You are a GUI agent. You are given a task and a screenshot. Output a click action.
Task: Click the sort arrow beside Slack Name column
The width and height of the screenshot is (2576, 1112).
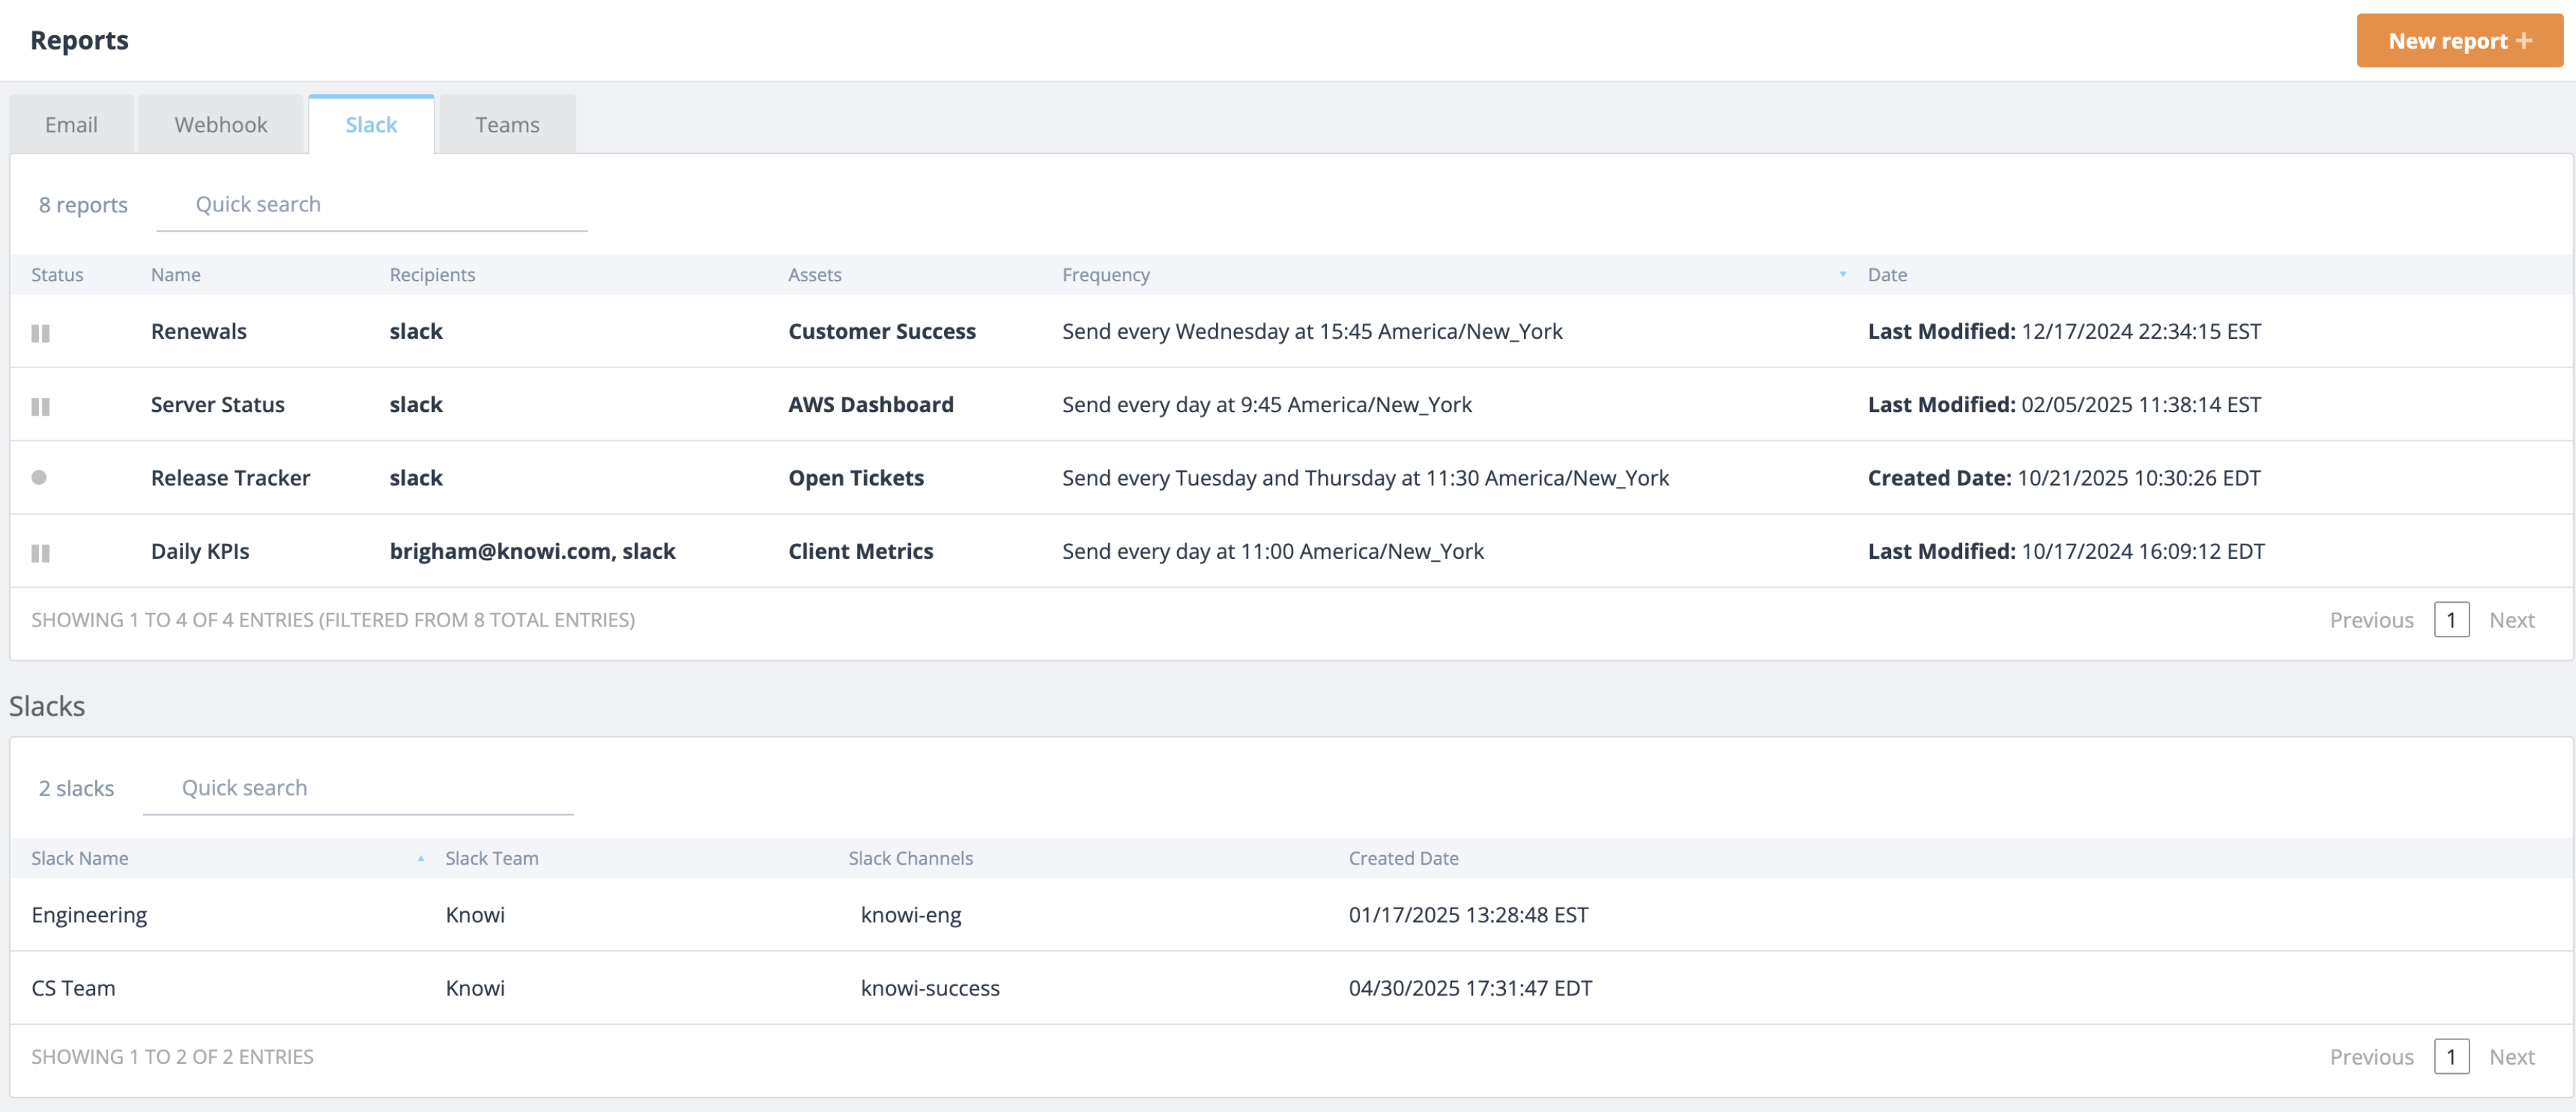click(421, 858)
